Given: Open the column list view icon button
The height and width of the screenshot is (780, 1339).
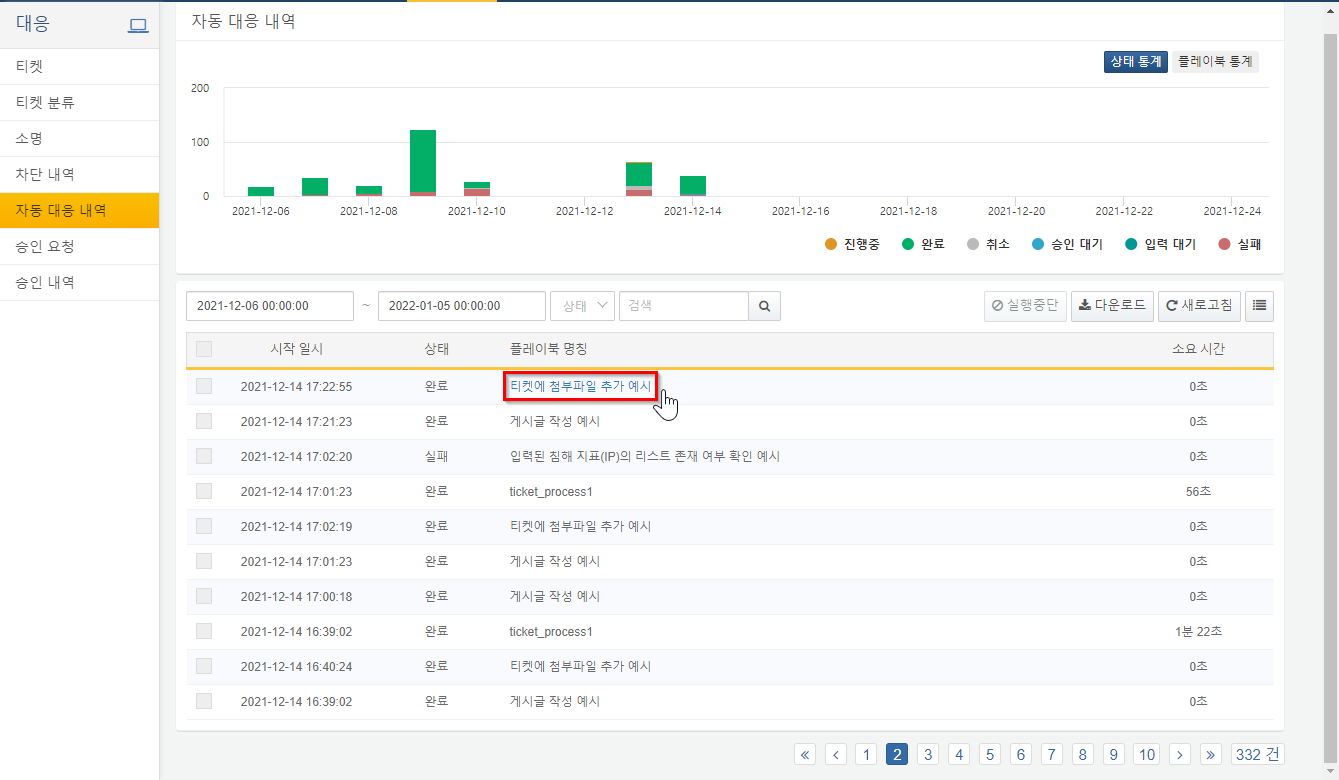Looking at the screenshot, I should 1259,306.
